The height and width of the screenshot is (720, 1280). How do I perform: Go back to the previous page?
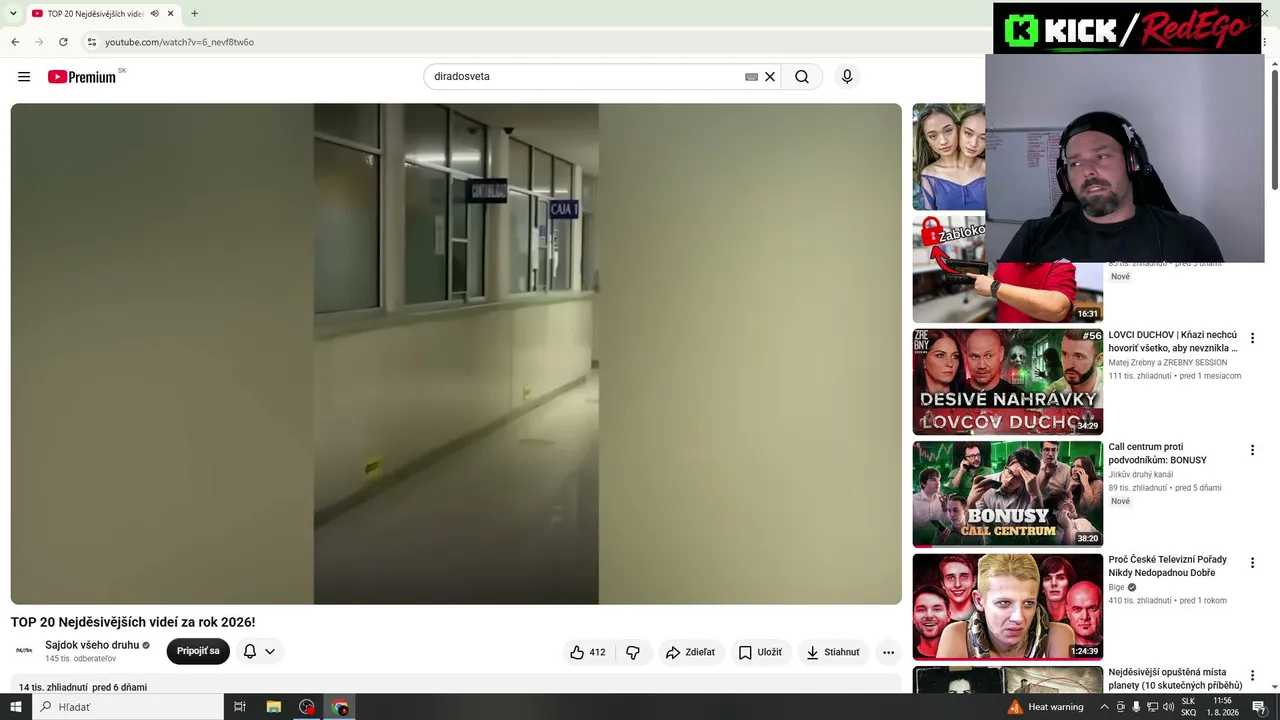point(15,42)
